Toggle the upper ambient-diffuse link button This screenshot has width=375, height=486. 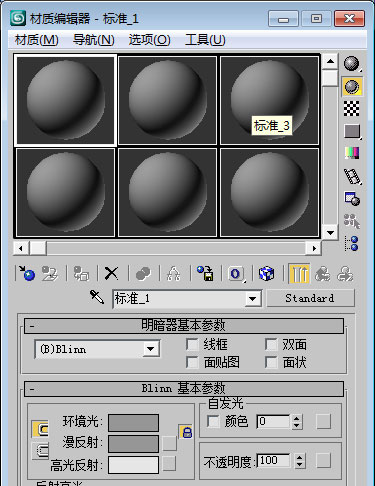(40, 429)
